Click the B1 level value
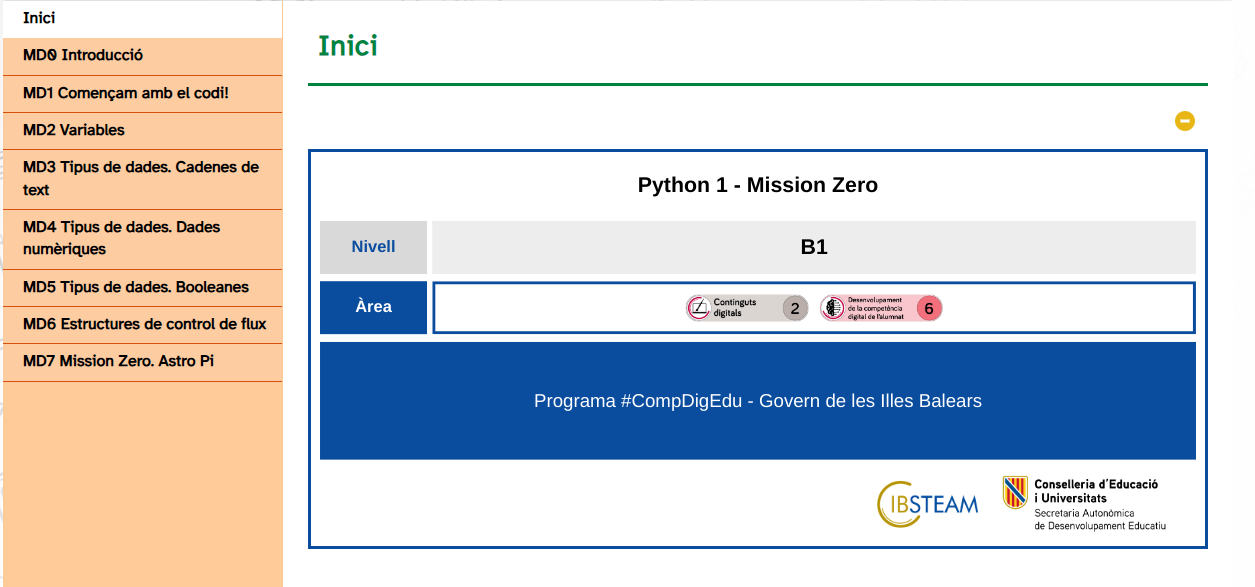 coord(814,247)
